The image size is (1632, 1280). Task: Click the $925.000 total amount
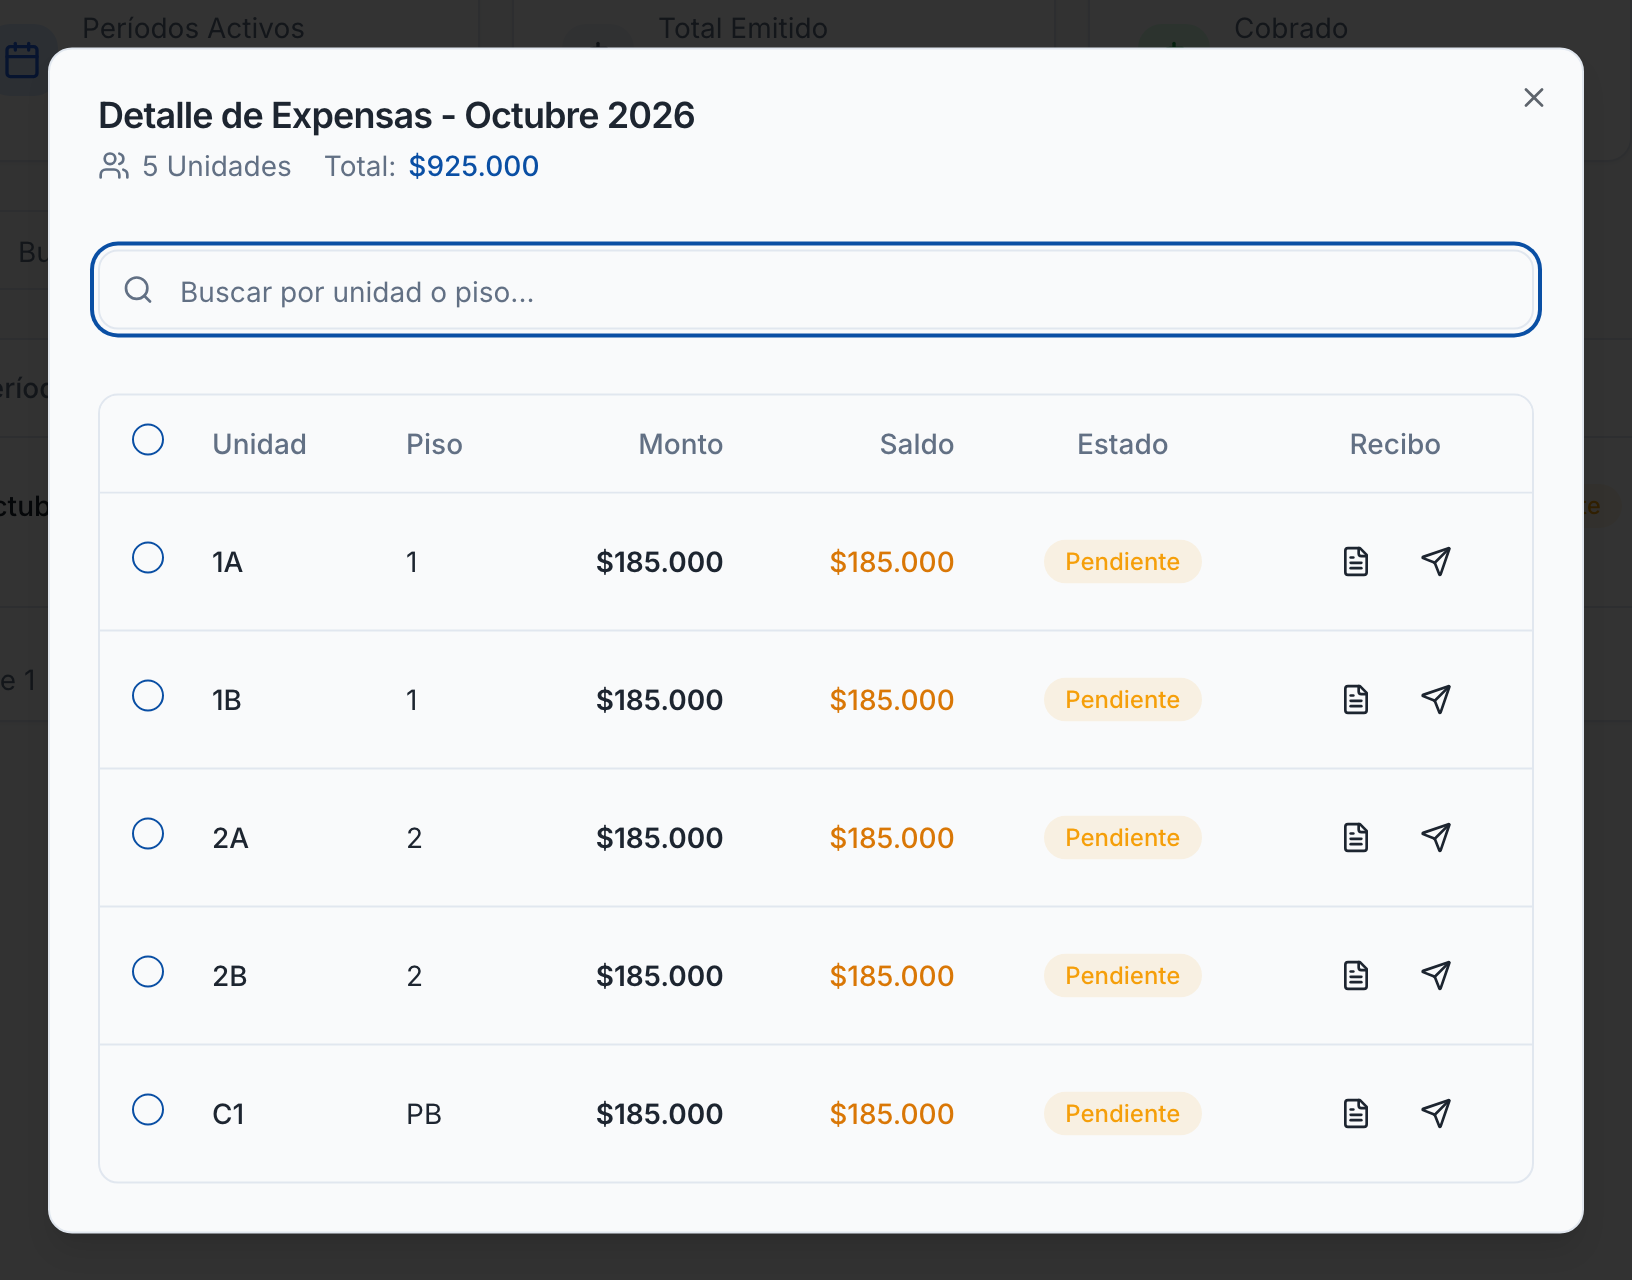pos(474,166)
